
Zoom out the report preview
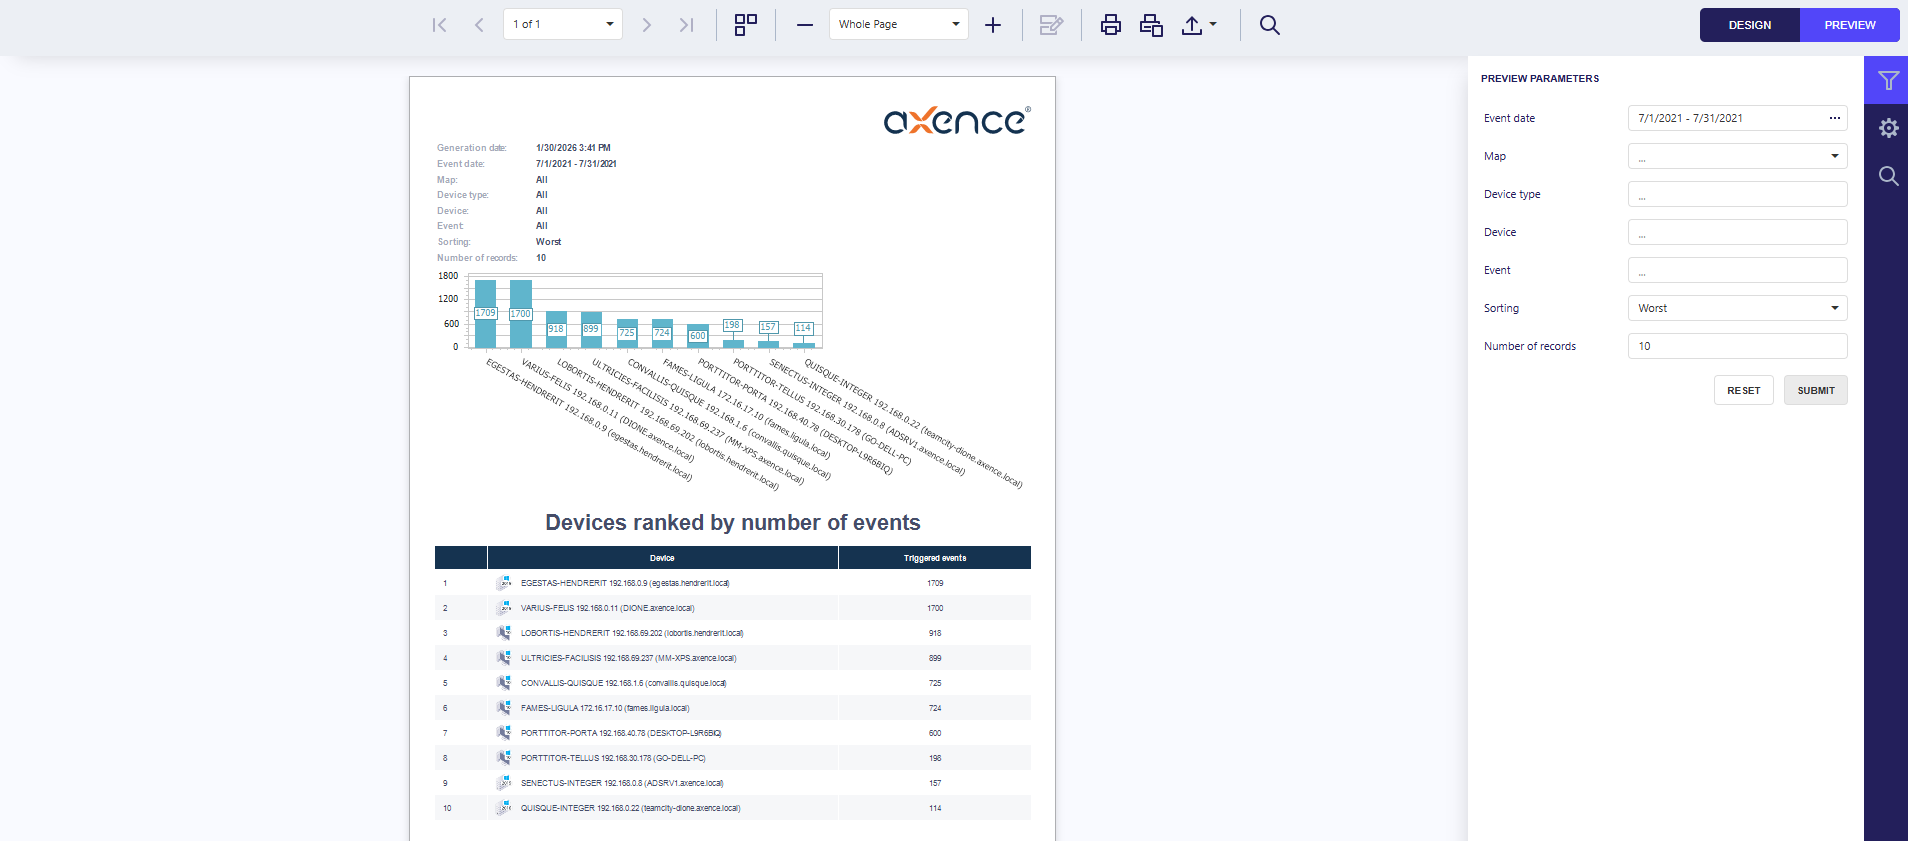(805, 25)
